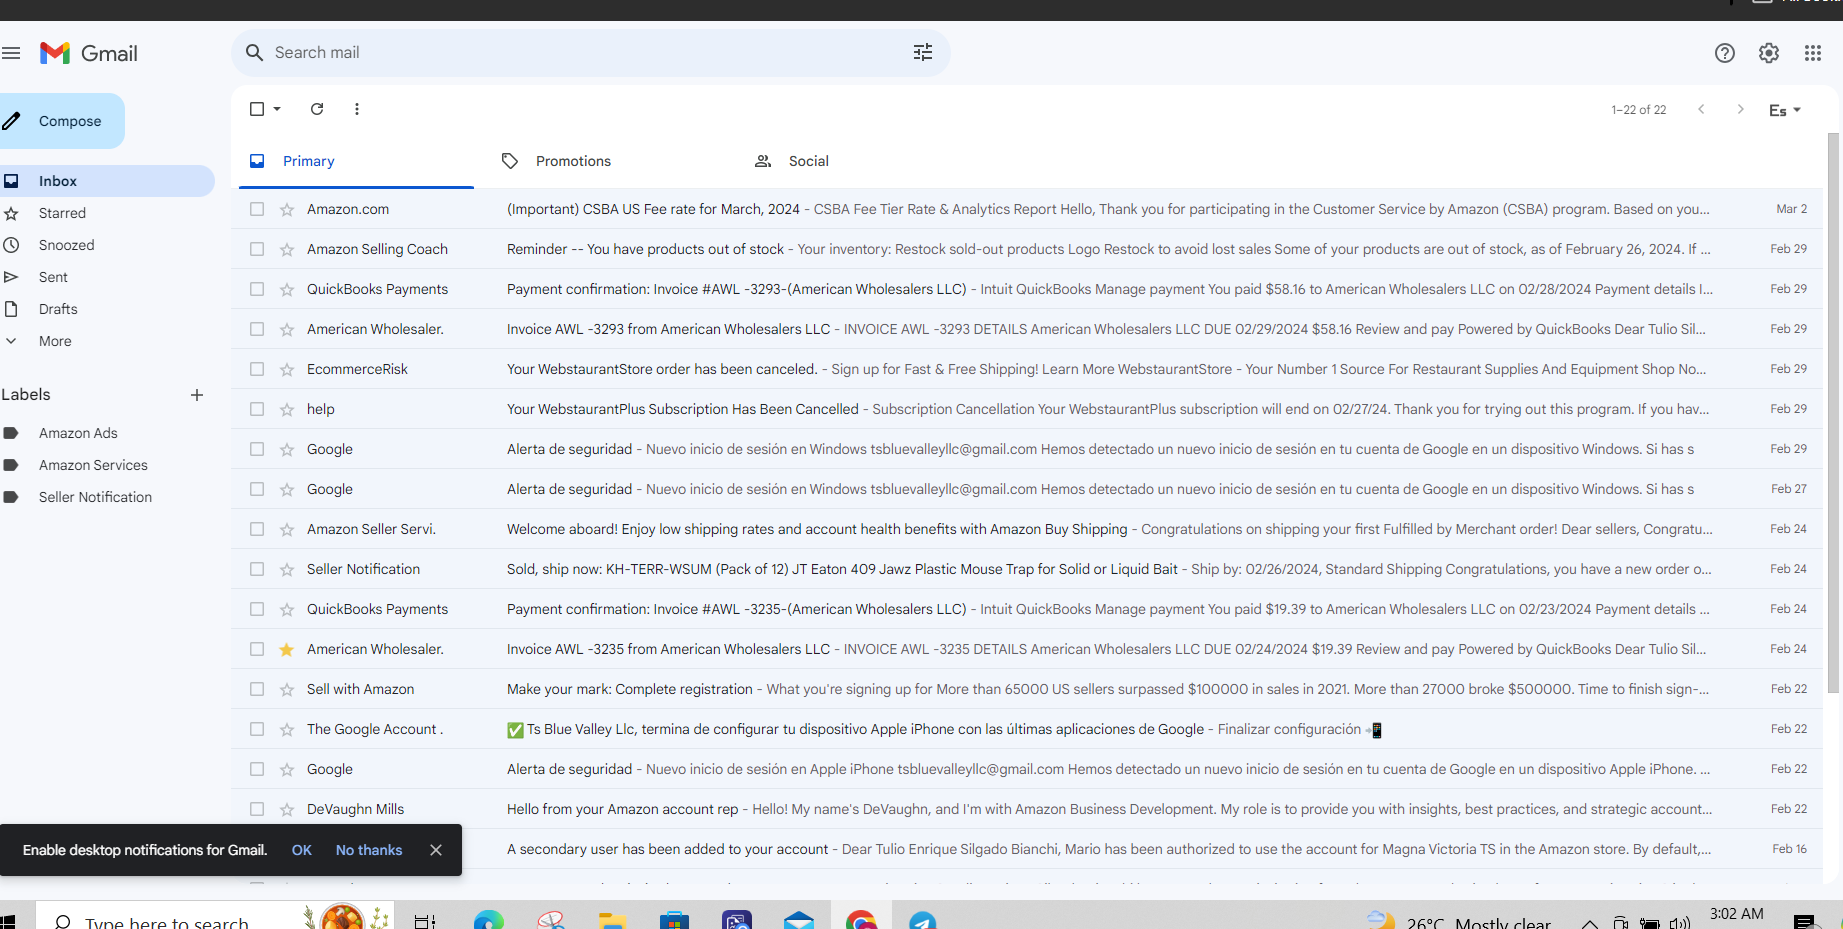The width and height of the screenshot is (1843, 929).
Task: Click OK to enable desktop notifications
Action: 302,850
